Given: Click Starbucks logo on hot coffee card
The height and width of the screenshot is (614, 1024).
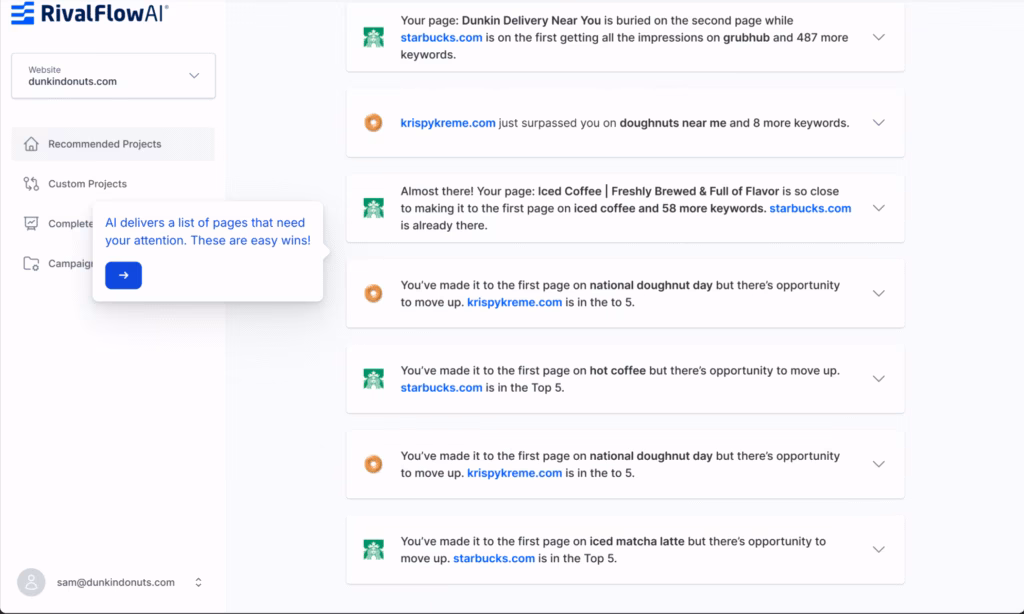Looking at the screenshot, I should pyautogui.click(x=373, y=379).
